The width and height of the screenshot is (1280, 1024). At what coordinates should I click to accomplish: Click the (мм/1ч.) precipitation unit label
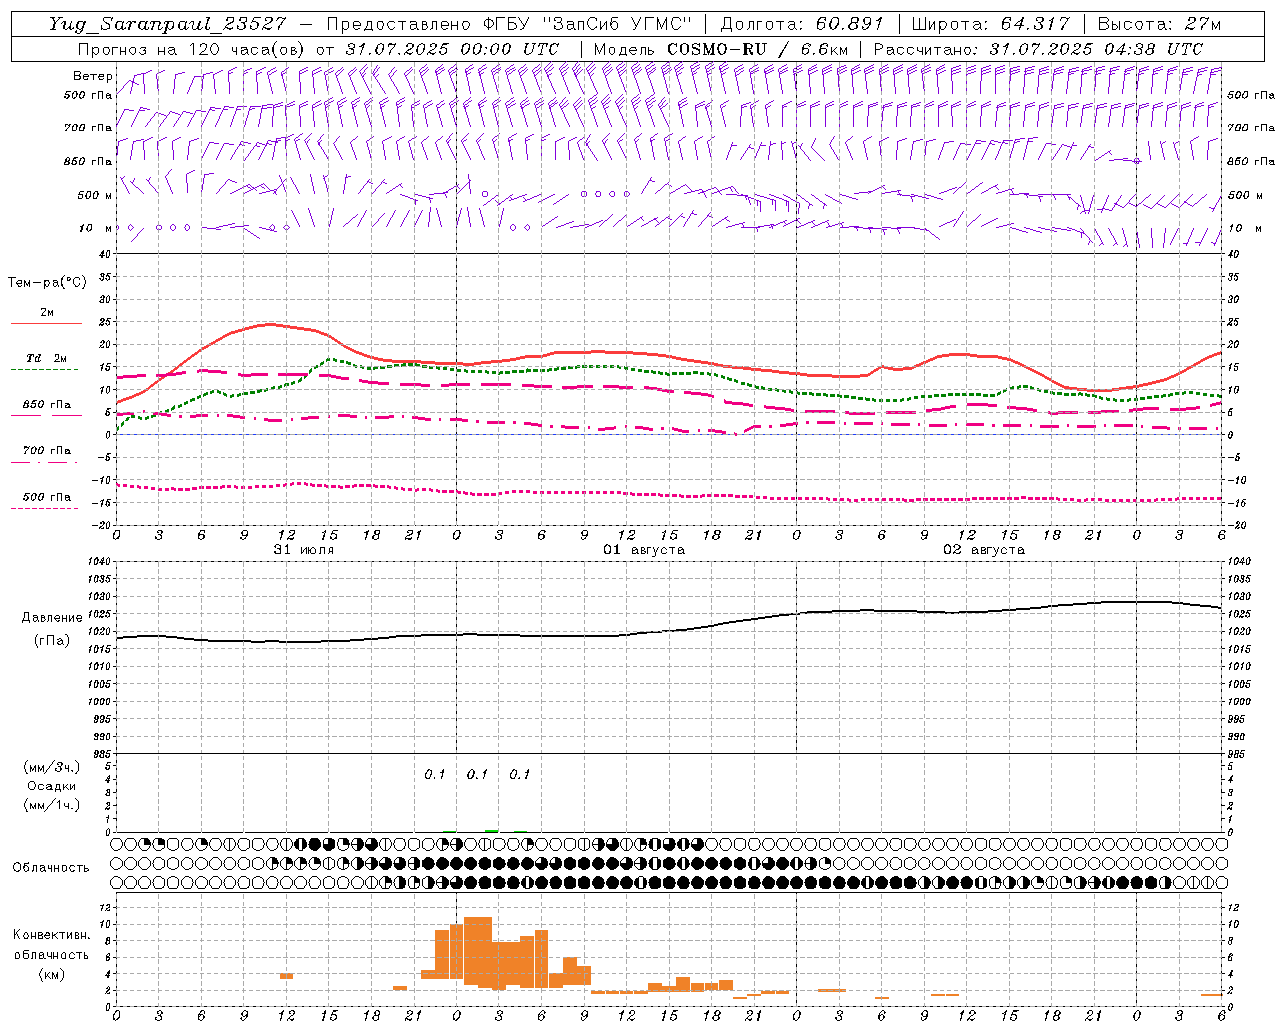coord(52,805)
